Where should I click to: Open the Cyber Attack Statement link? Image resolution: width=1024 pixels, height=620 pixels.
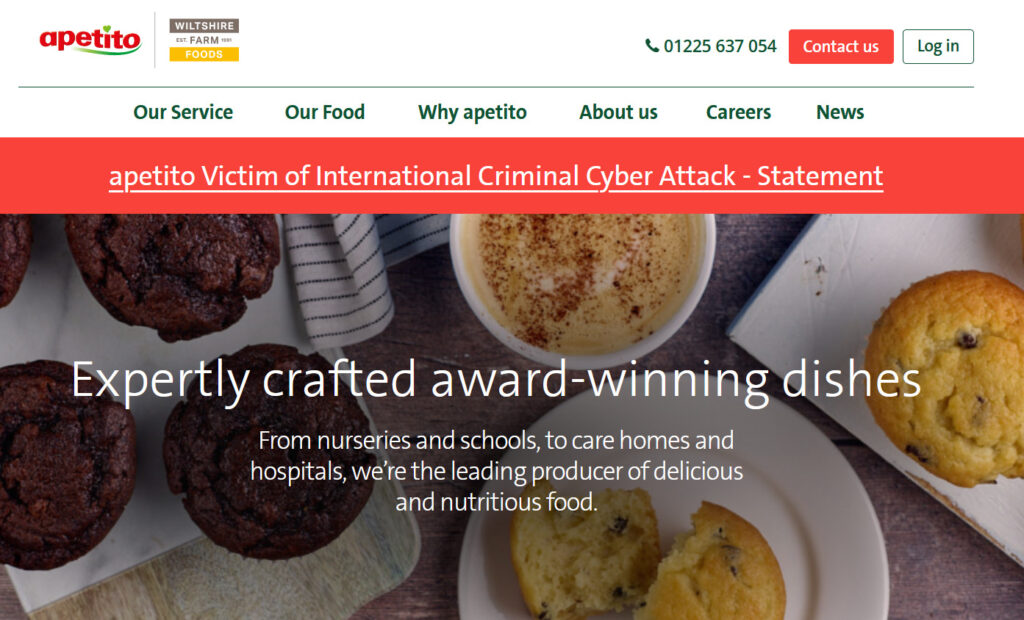point(496,176)
